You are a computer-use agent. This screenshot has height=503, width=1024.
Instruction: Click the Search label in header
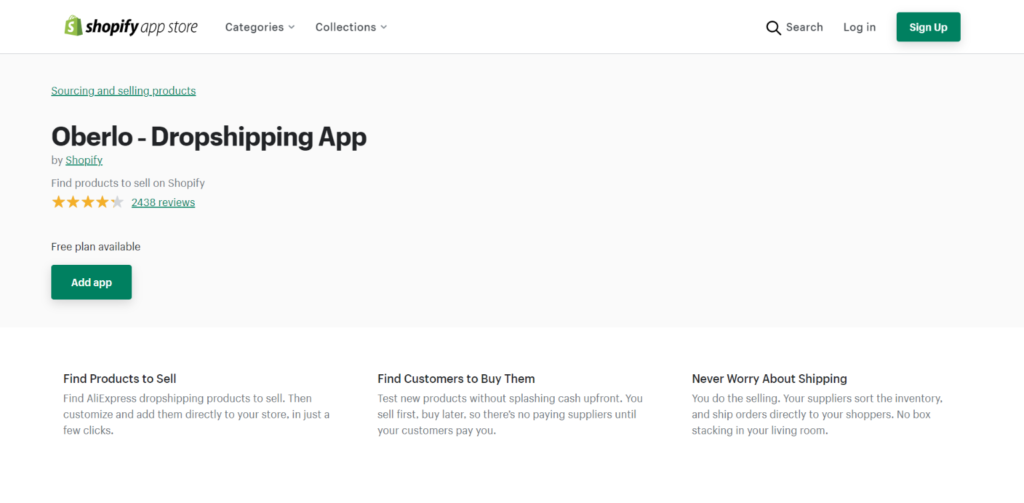(805, 27)
